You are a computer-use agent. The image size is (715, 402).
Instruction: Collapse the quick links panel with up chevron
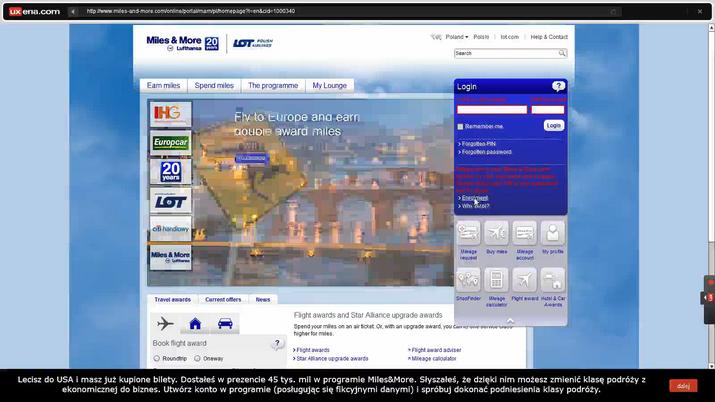(510, 321)
